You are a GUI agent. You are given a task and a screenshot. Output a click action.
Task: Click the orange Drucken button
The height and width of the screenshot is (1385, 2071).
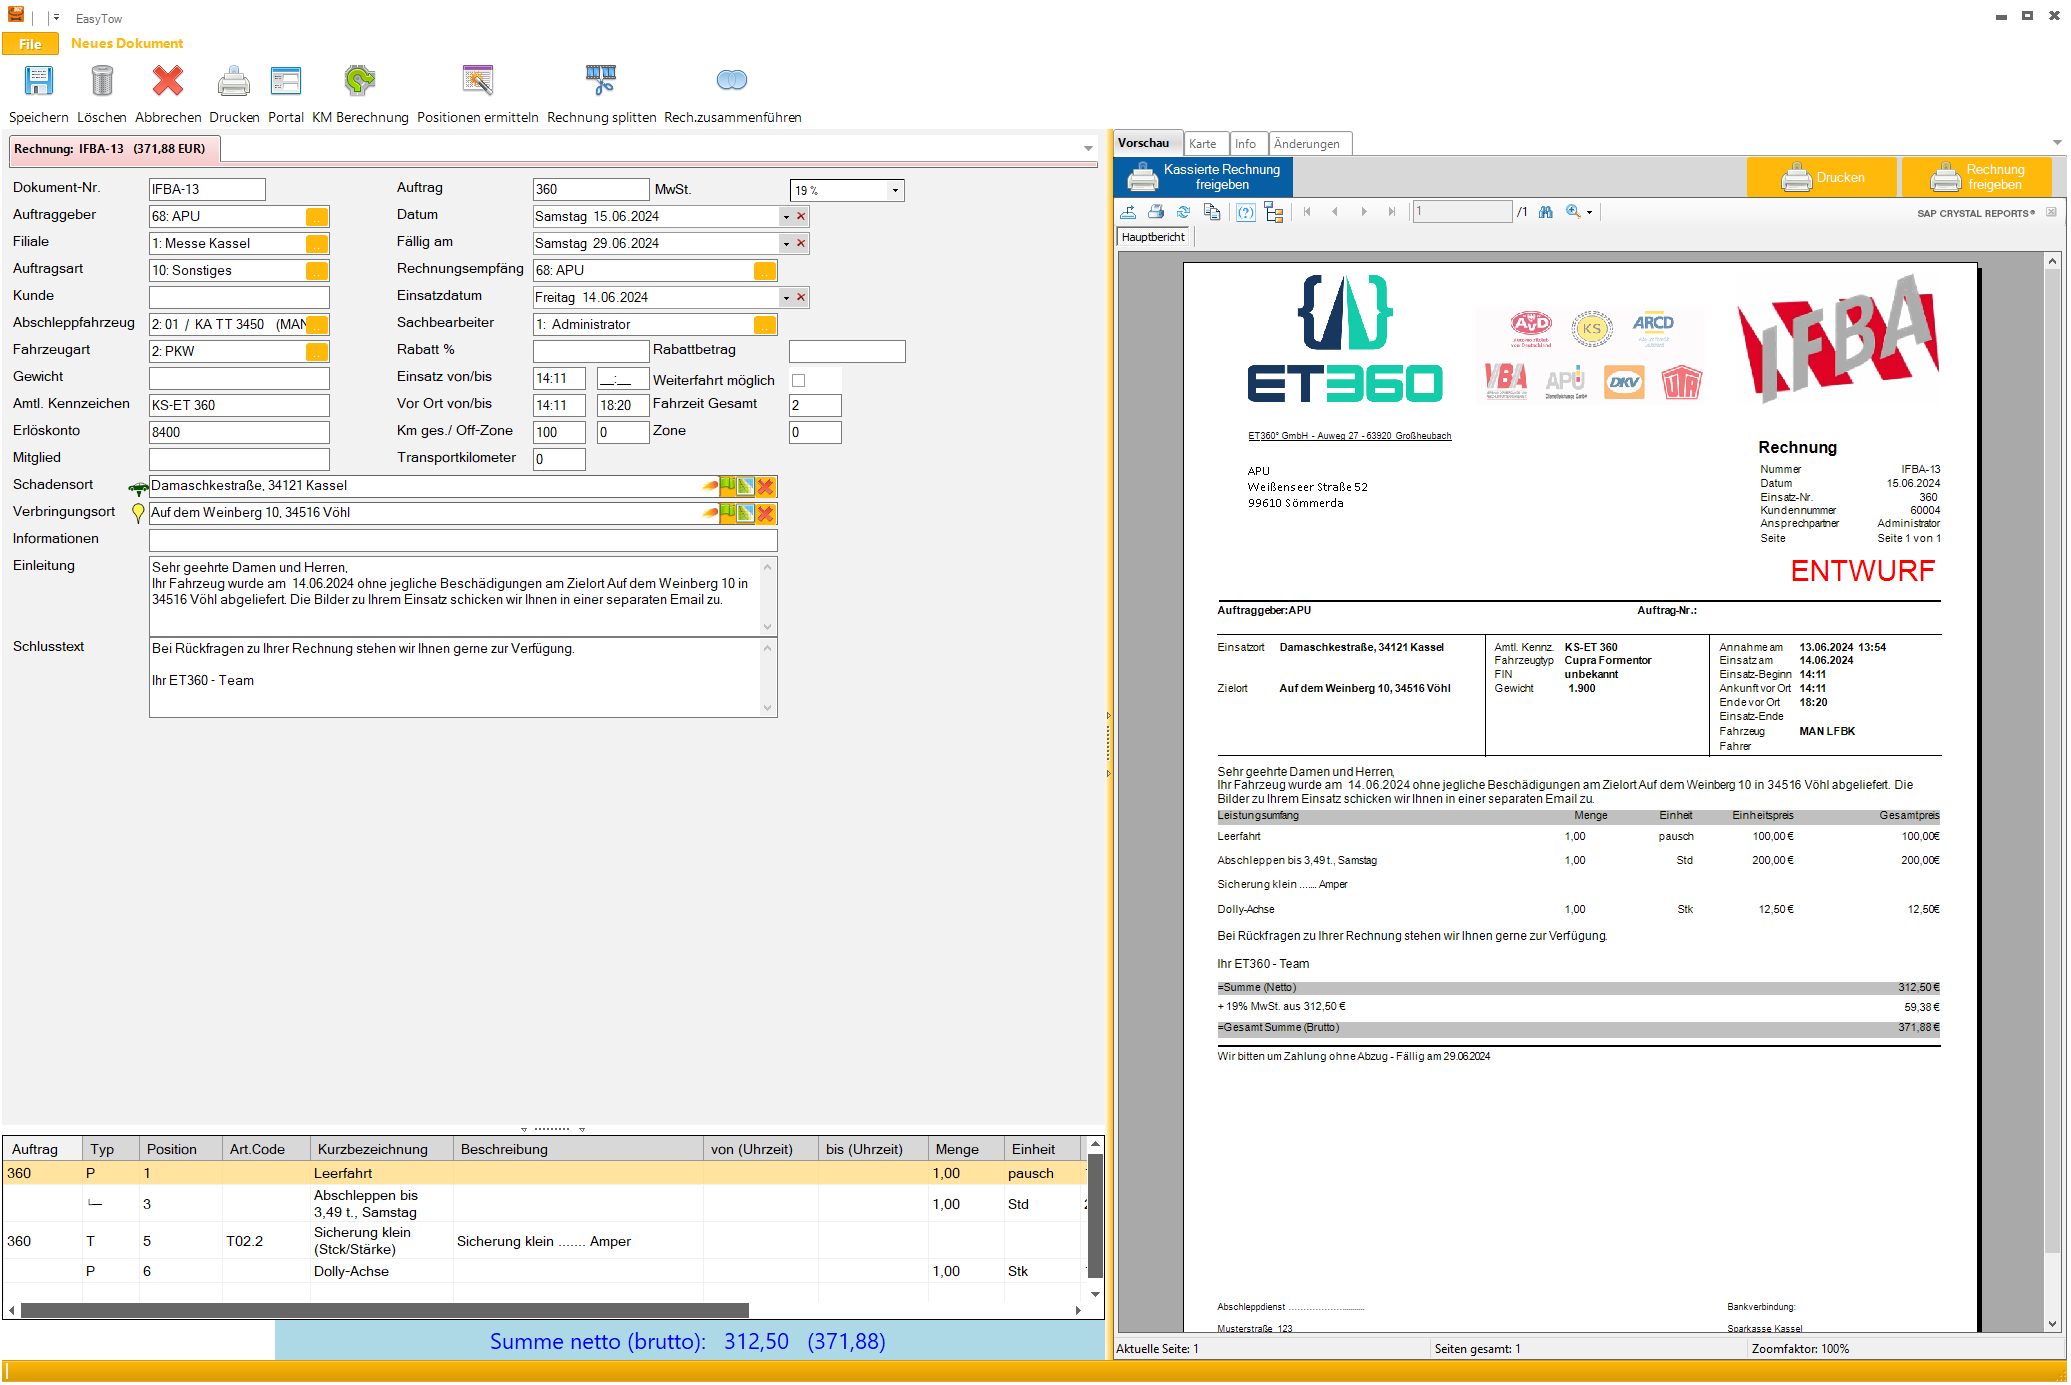coord(1821,177)
